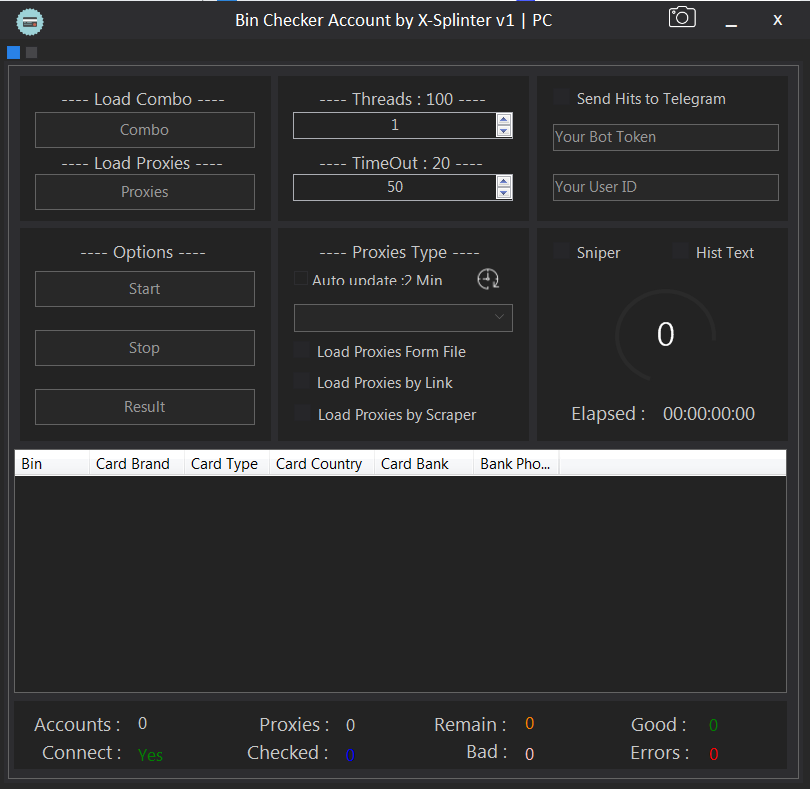Click the Result button
Viewport: 810px width, 789px height.
(145, 407)
